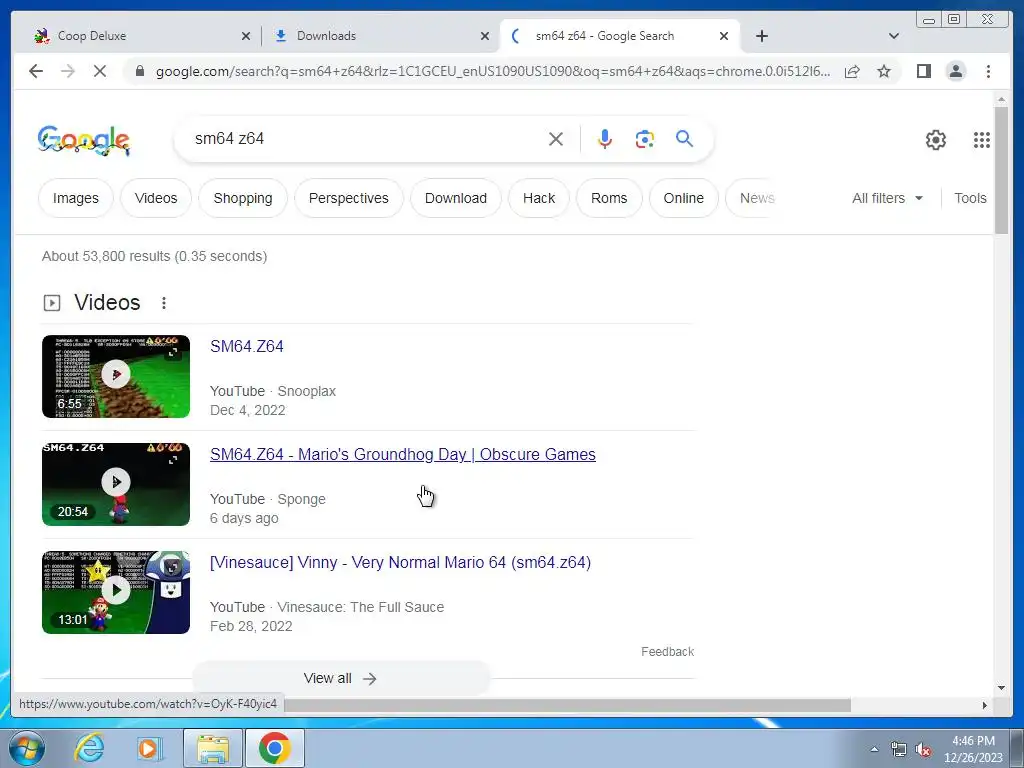
Task: Select the Perspectives filter chip
Action: tap(349, 198)
